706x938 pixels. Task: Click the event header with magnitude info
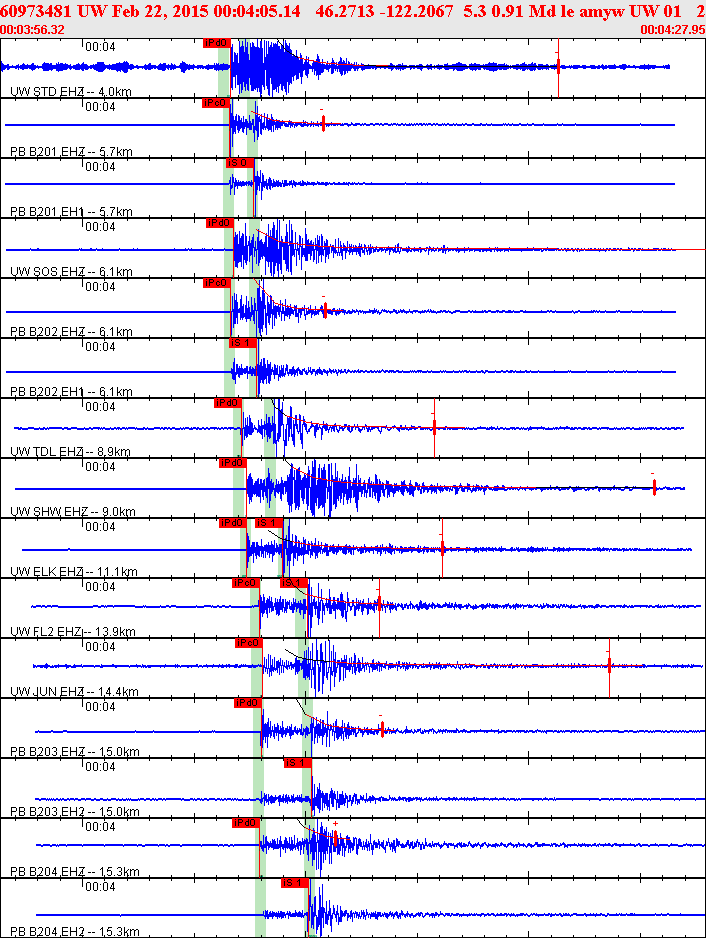click(x=353, y=11)
